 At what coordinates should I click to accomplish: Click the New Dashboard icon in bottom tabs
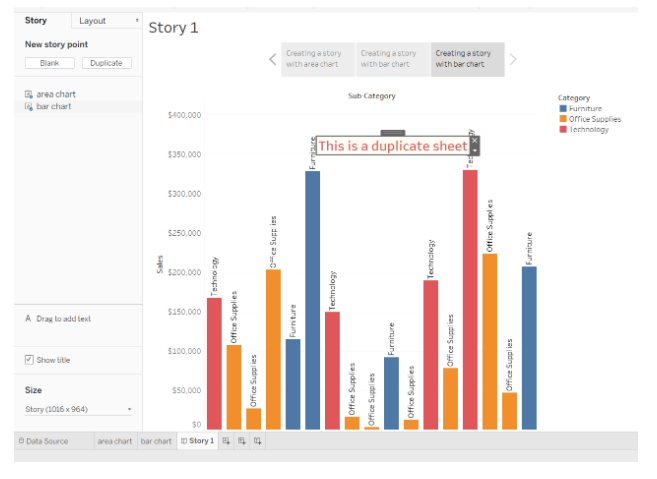242,440
